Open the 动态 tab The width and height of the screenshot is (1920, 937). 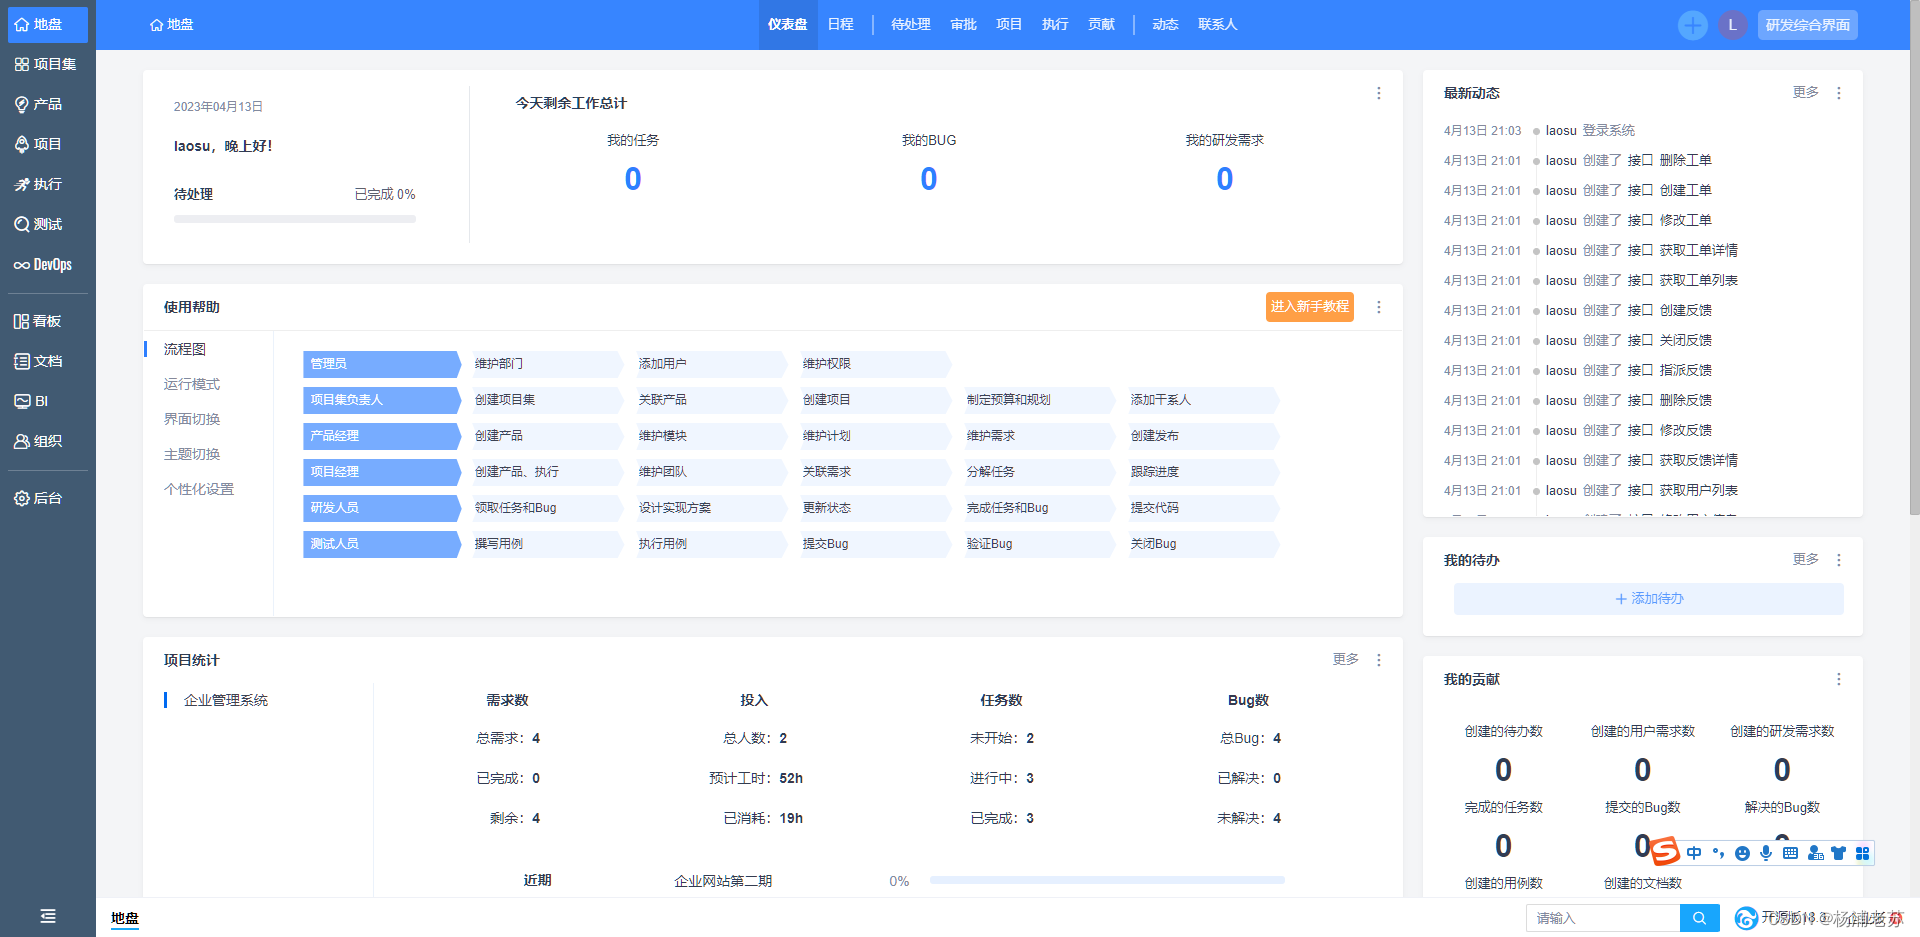click(1165, 25)
